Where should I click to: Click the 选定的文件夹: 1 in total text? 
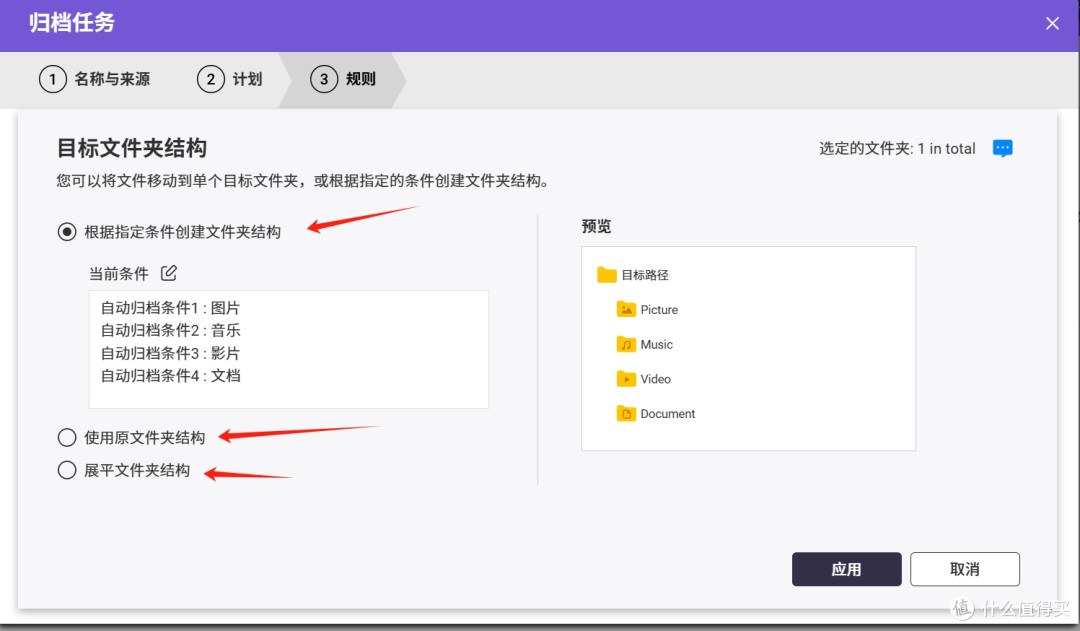pyautogui.click(x=897, y=149)
